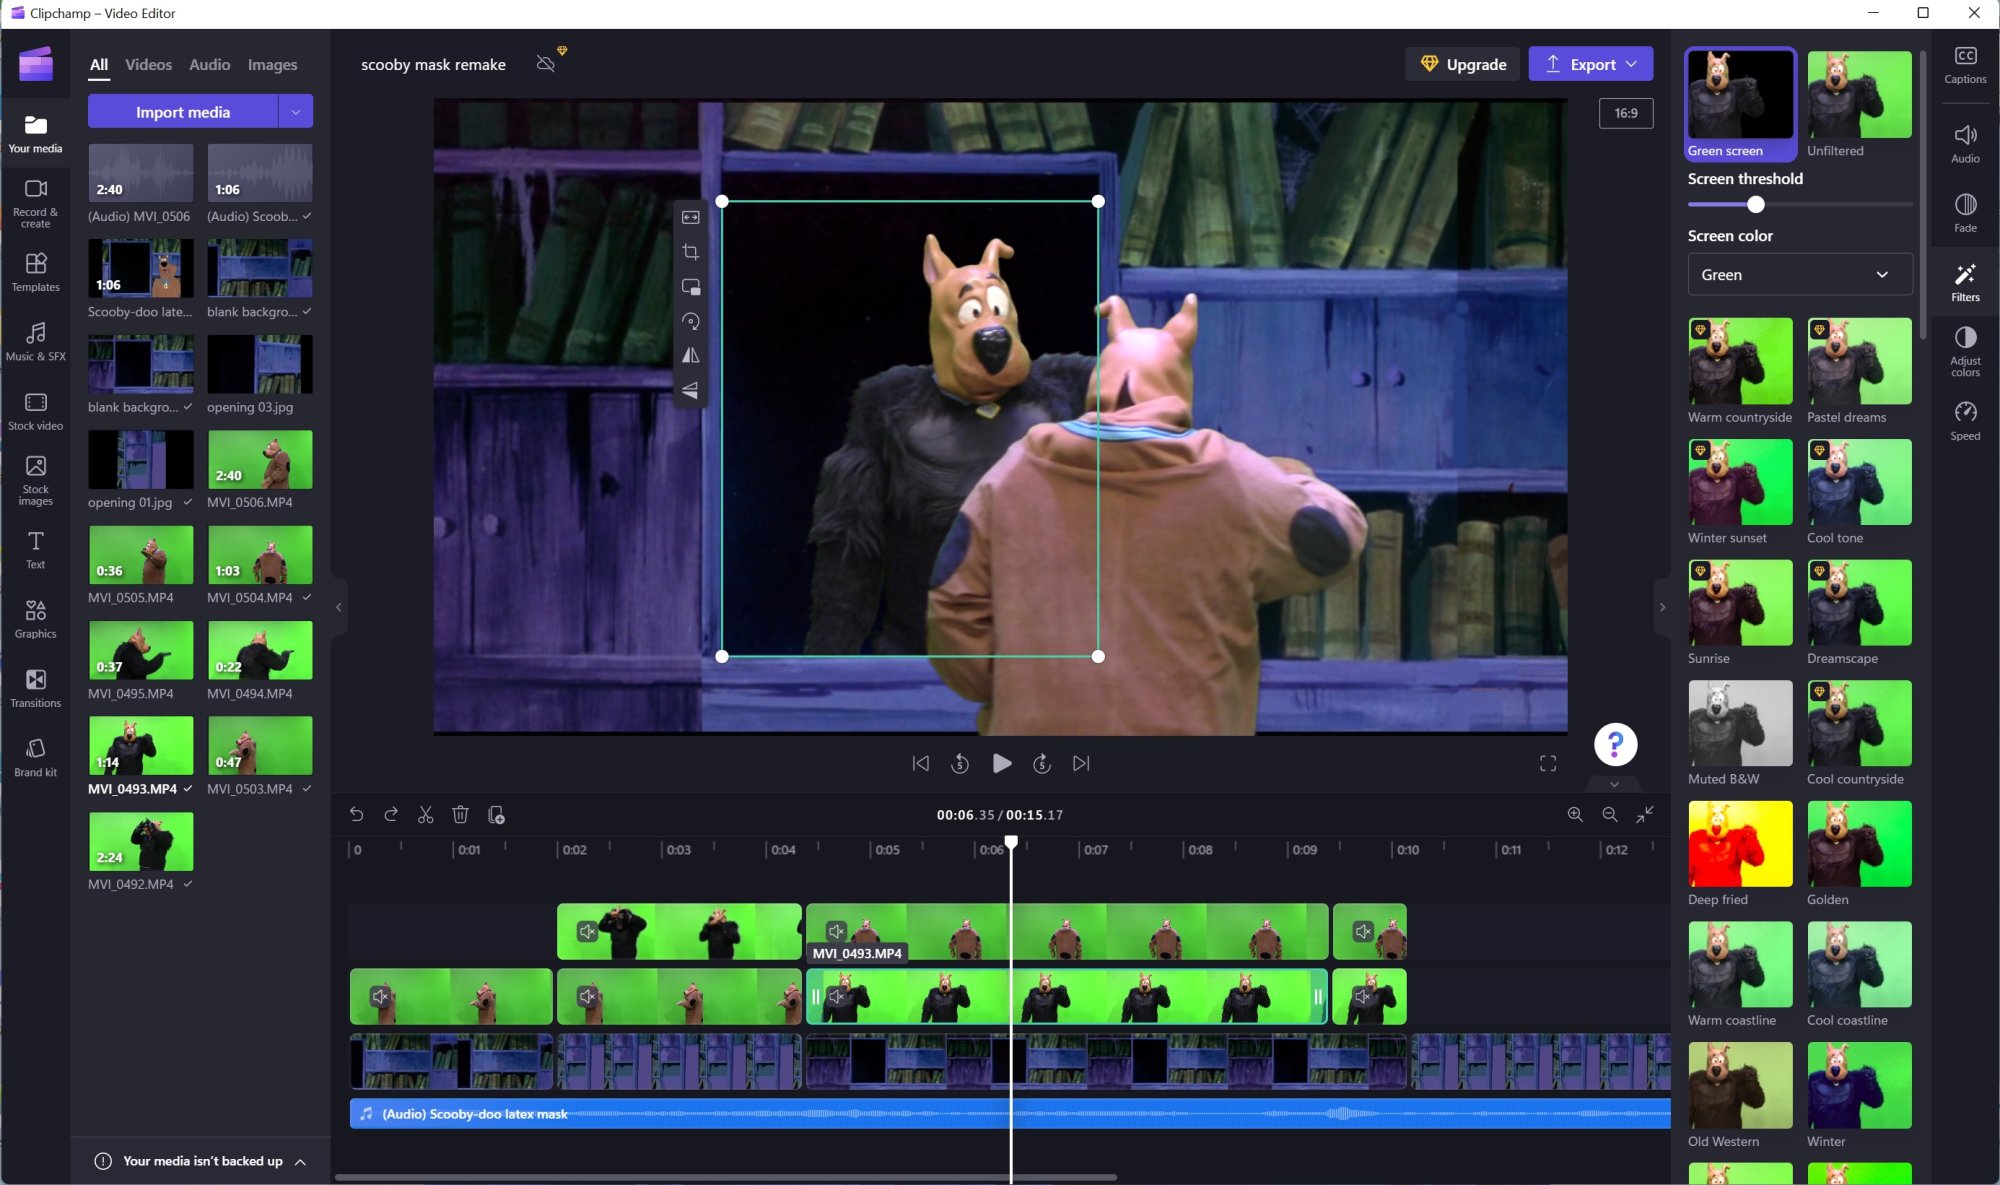Click the project title scooby mask remake
This screenshot has width=2000, height=1185.
[433, 64]
